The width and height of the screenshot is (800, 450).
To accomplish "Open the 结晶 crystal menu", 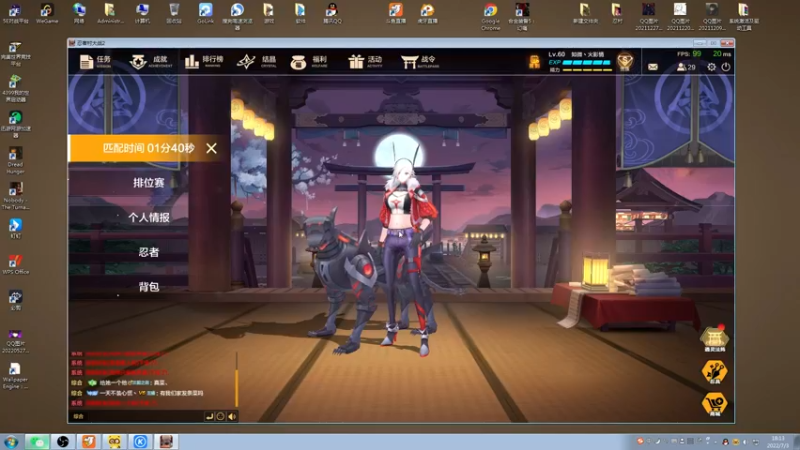I will (x=257, y=62).
